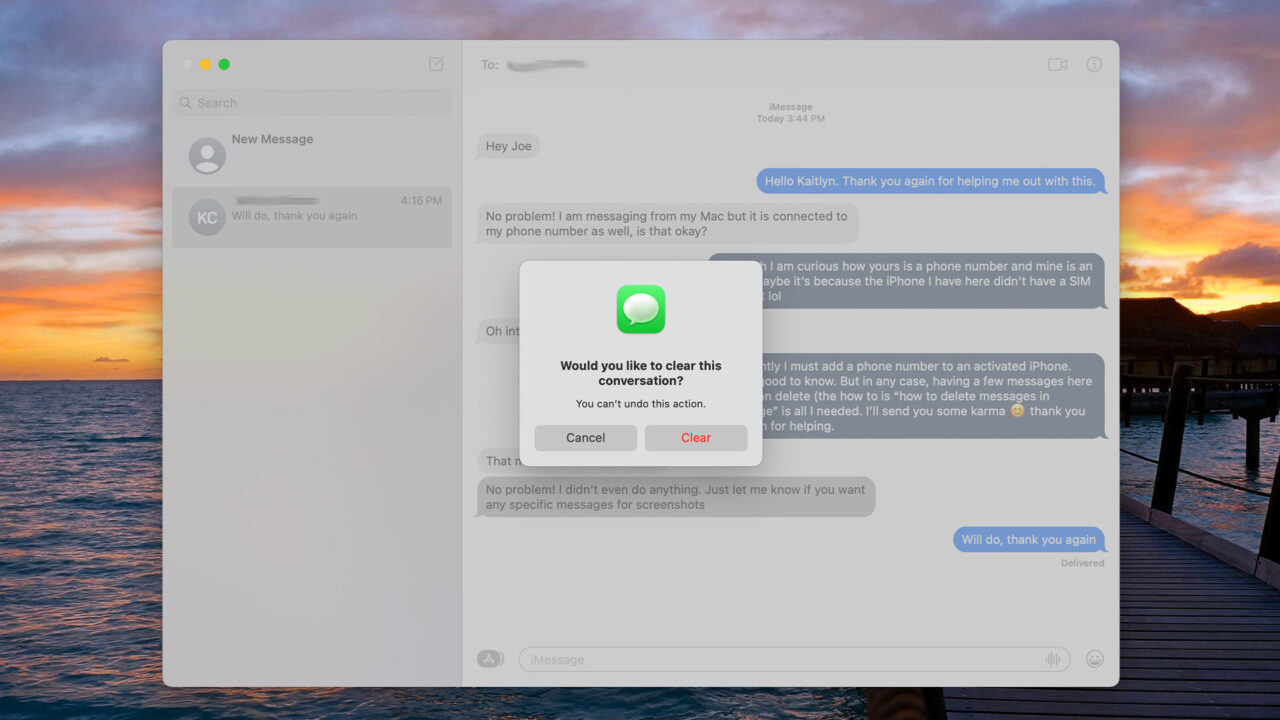The width and height of the screenshot is (1280, 720).
Task: Confirm with the red Clear button
Action: (x=695, y=437)
